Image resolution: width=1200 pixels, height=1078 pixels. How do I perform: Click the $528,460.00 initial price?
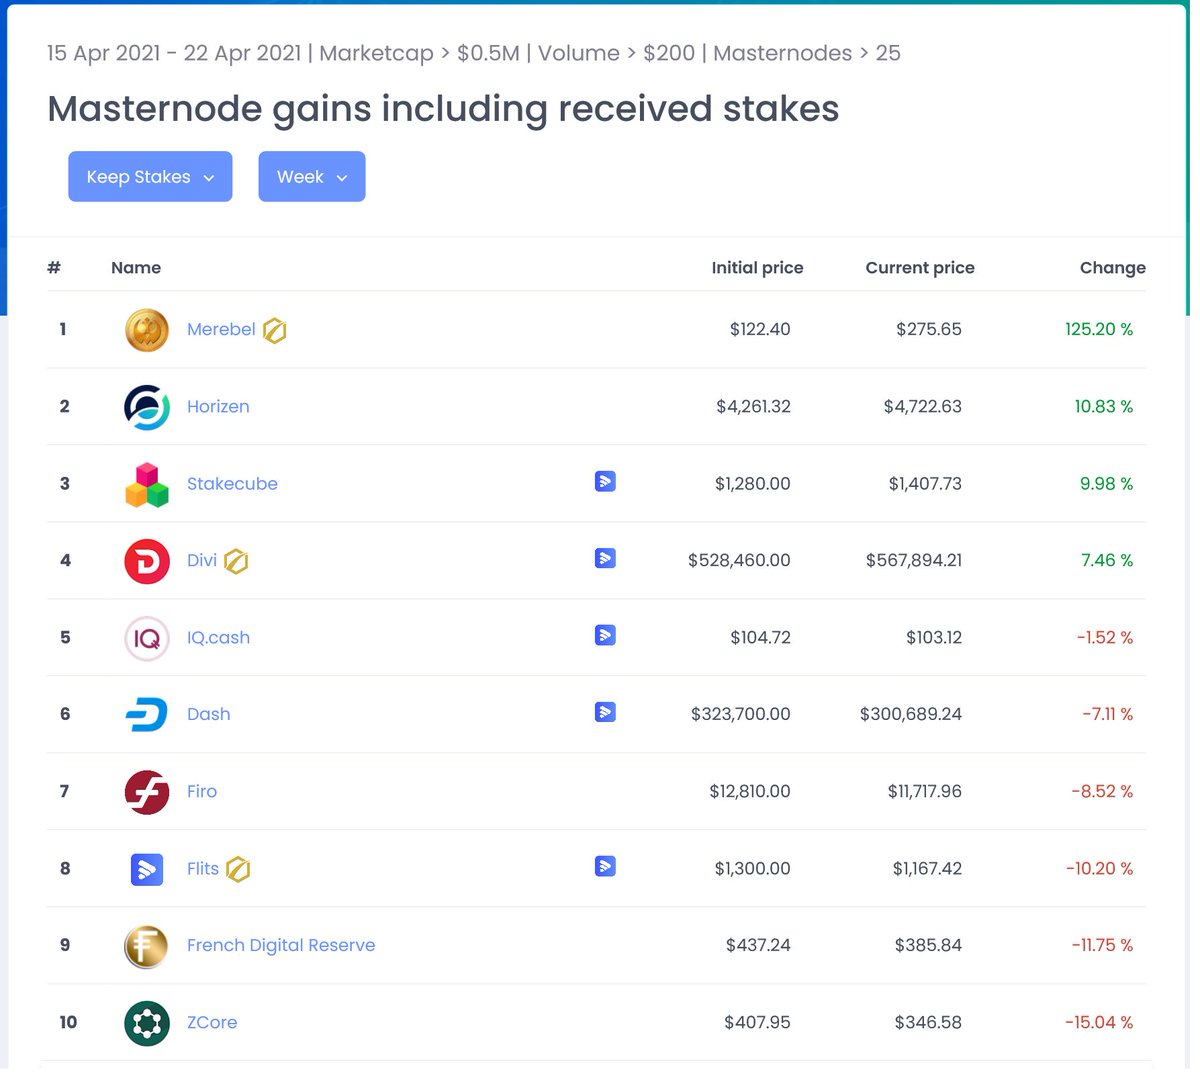739,561
